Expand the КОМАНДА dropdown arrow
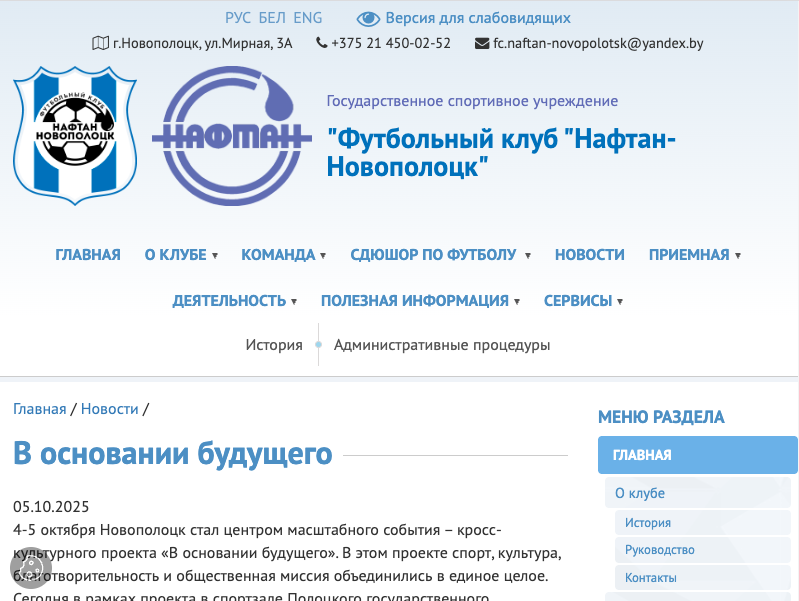 point(323,255)
